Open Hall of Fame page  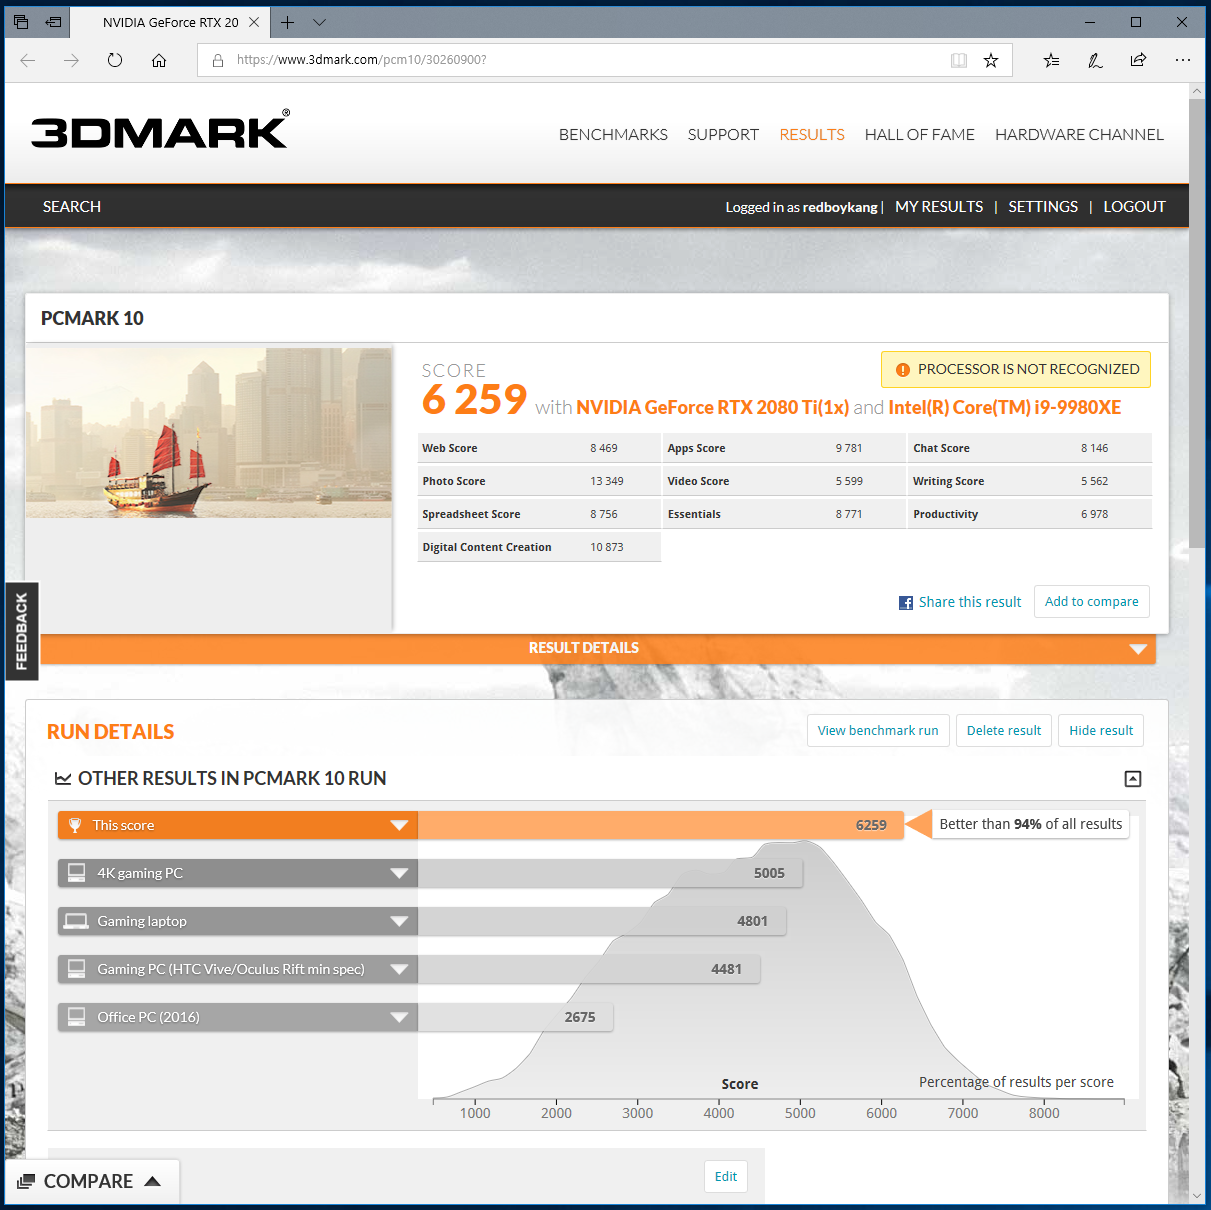(x=919, y=135)
